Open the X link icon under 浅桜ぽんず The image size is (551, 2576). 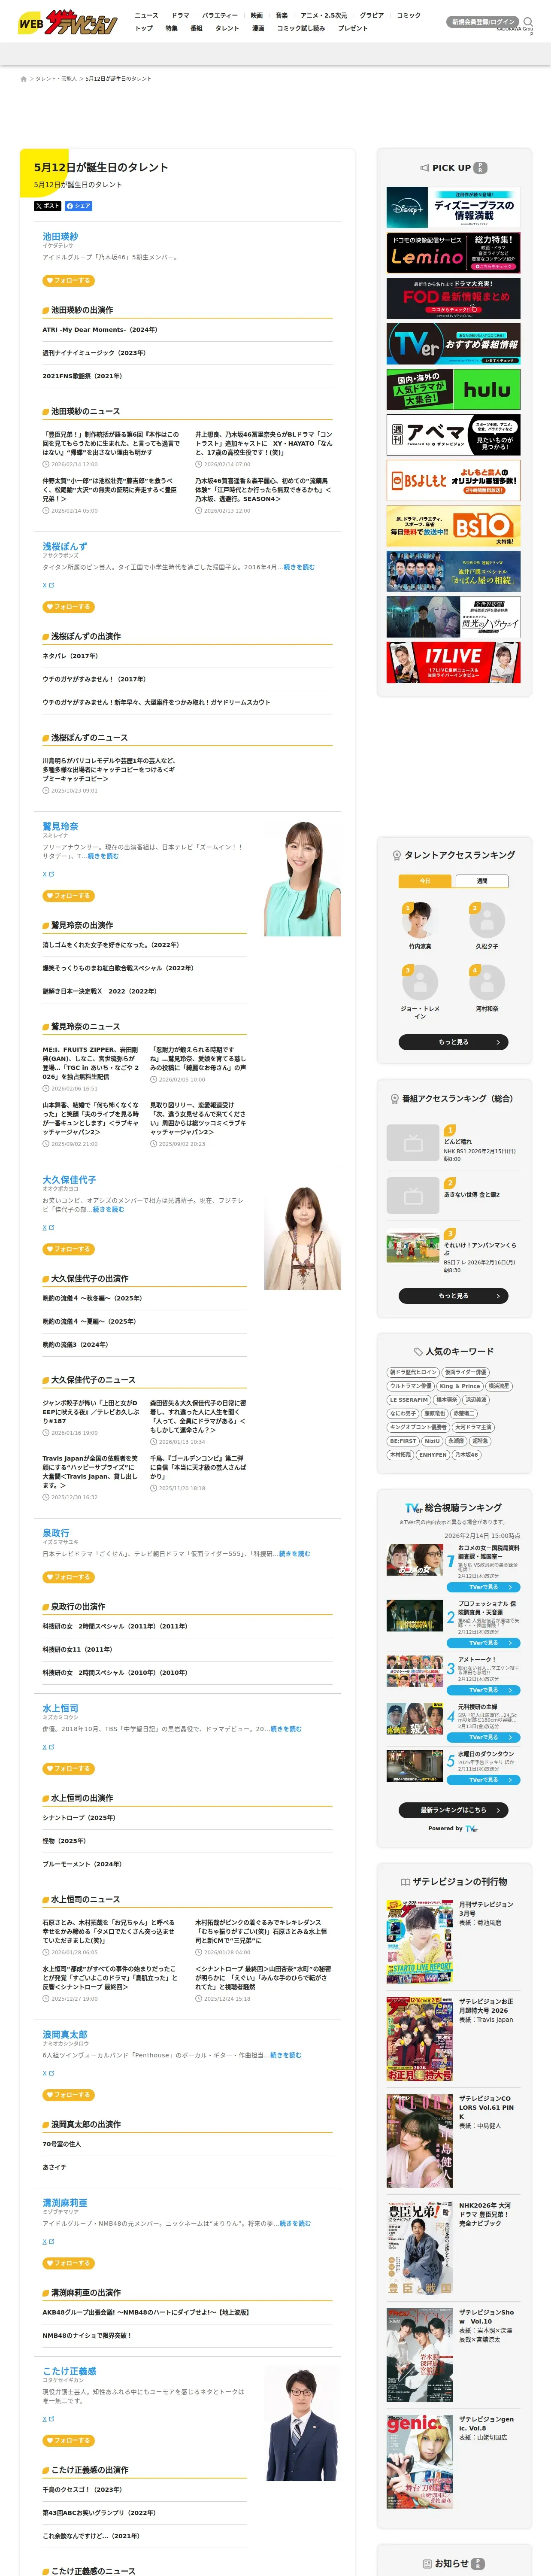pyautogui.click(x=48, y=585)
